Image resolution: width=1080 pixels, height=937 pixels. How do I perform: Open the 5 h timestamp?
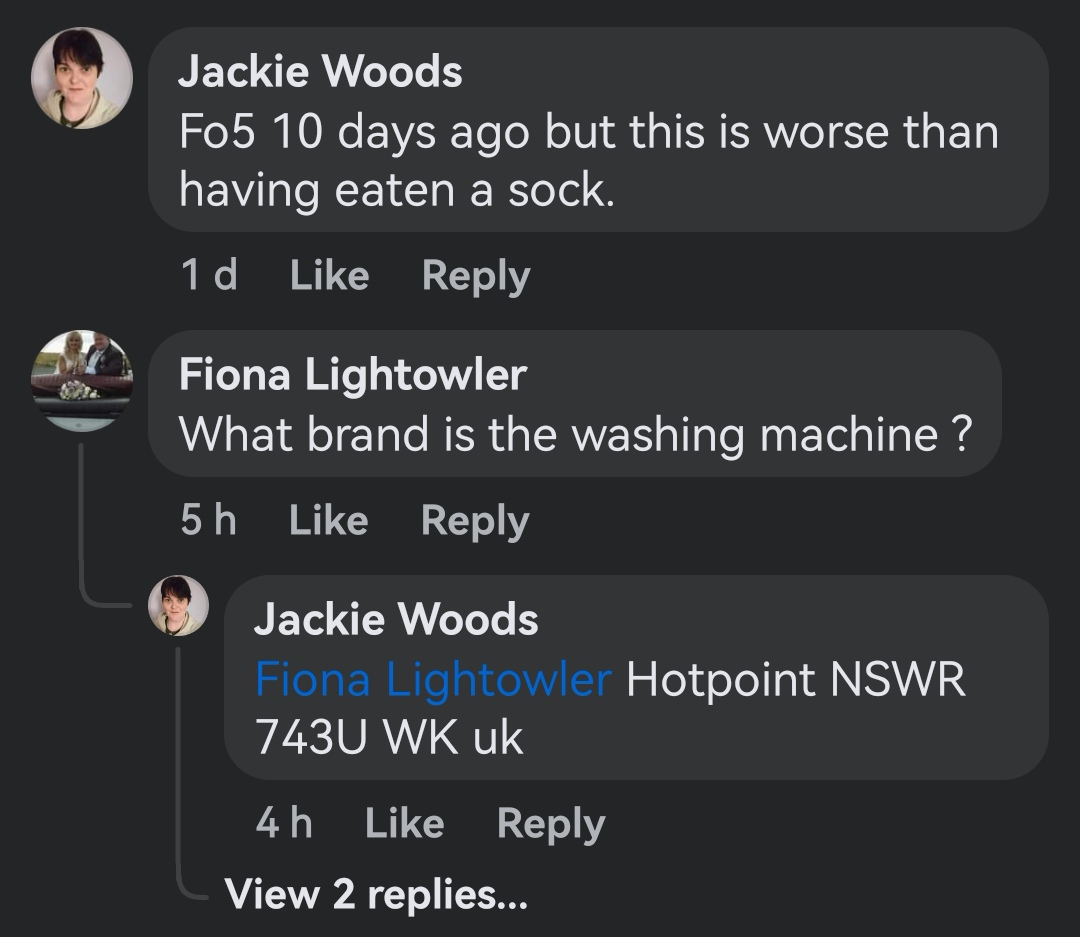click(x=209, y=519)
